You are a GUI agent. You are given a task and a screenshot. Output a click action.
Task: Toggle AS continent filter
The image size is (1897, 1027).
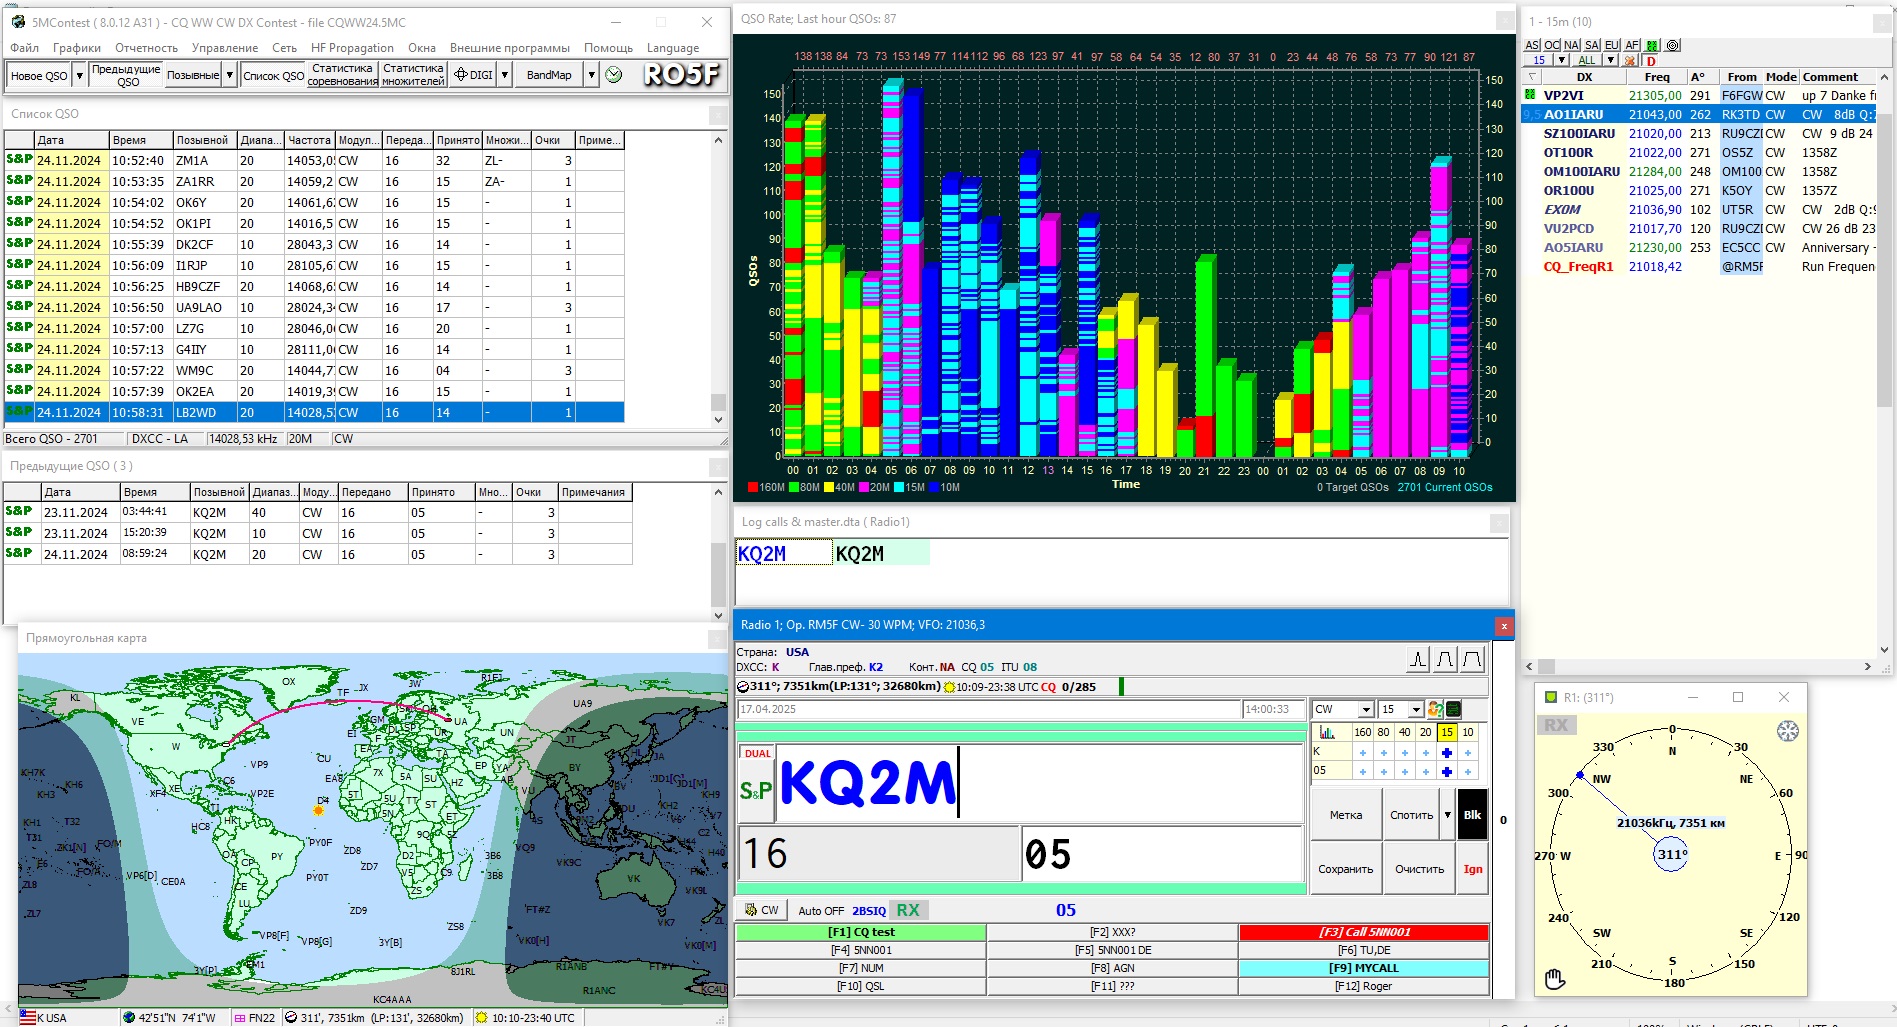coord(1532,45)
